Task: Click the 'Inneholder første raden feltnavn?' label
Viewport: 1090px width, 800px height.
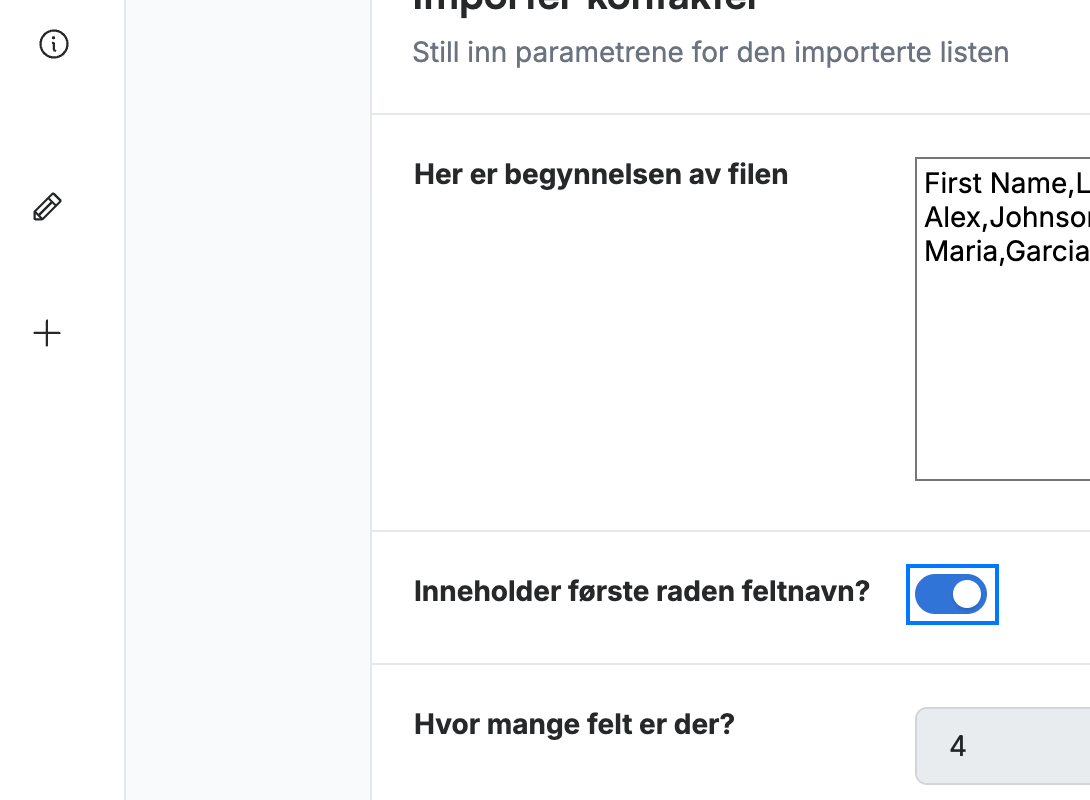Action: pos(642,592)
